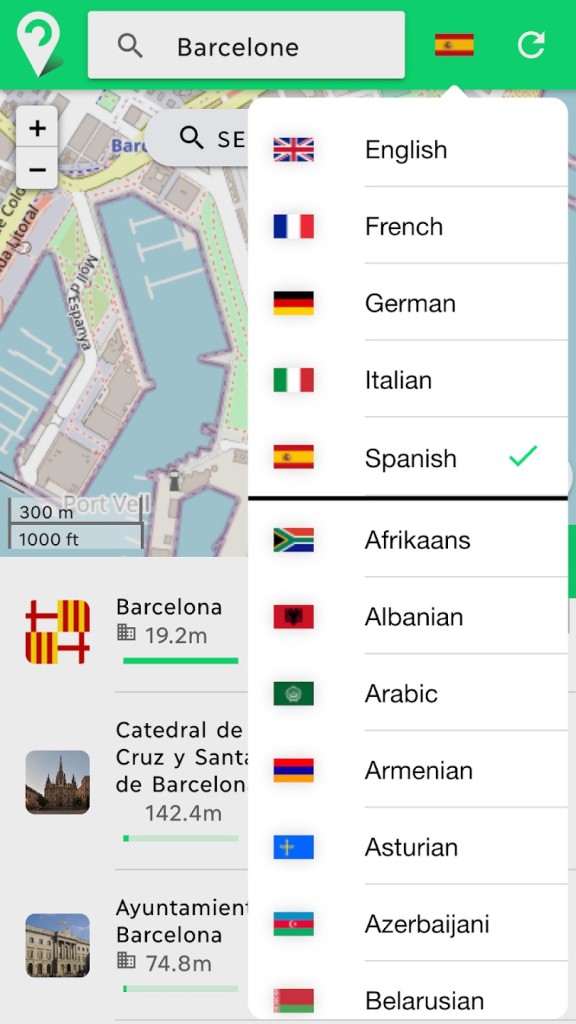Select Azerbaijani language

click(408, 923)
